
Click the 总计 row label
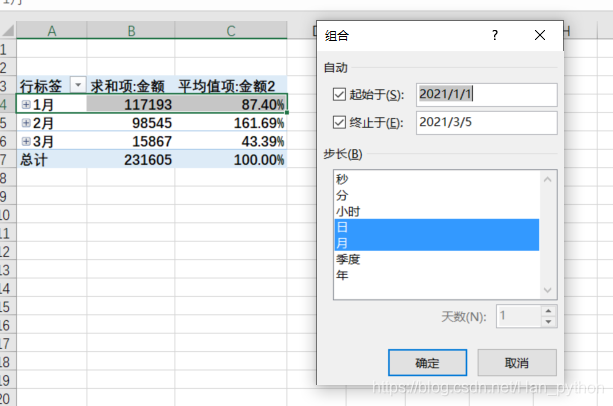coord(34,160)
